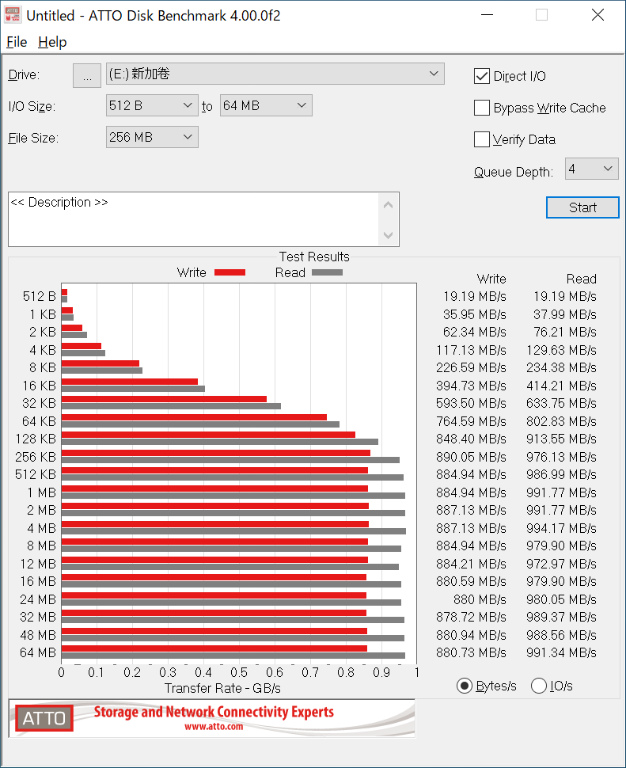Click the description scrollbar up arrow
Image resolution: width=626 pixels, height=768 pixels.
point(388,205)
